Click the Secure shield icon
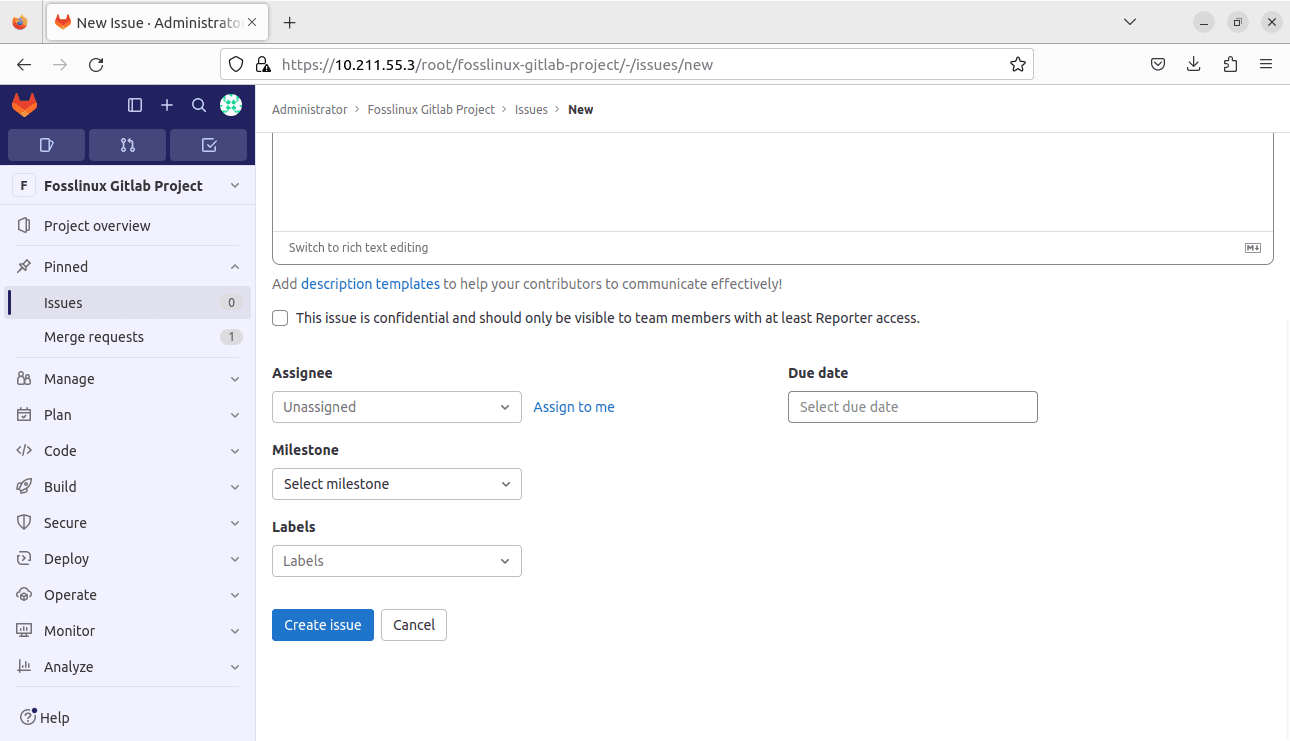1290x741 pixels. click(x=24, y=523)
